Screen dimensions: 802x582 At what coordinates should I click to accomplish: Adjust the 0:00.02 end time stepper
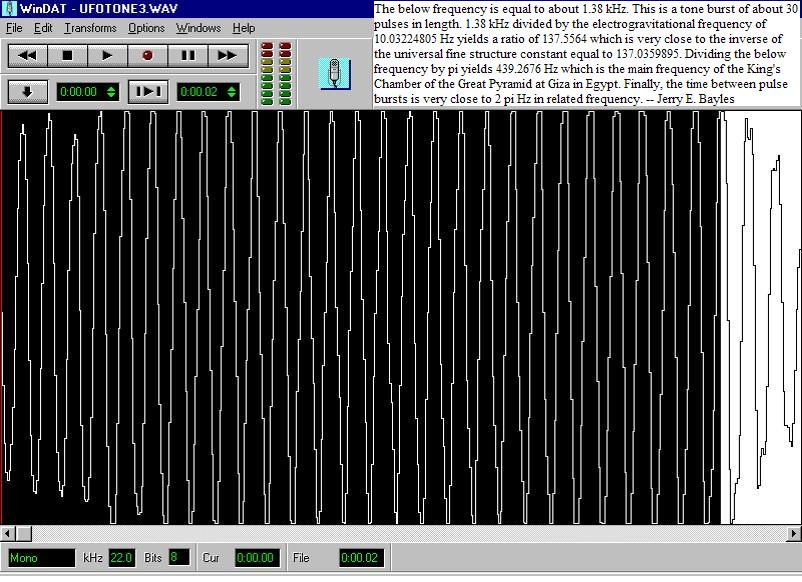pyautogui.click(x=232, y=92)
